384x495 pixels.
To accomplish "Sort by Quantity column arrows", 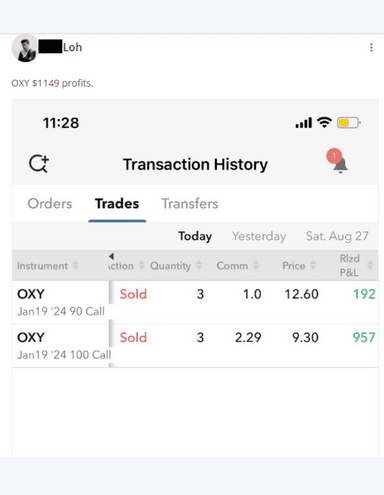I will (199, 265).
